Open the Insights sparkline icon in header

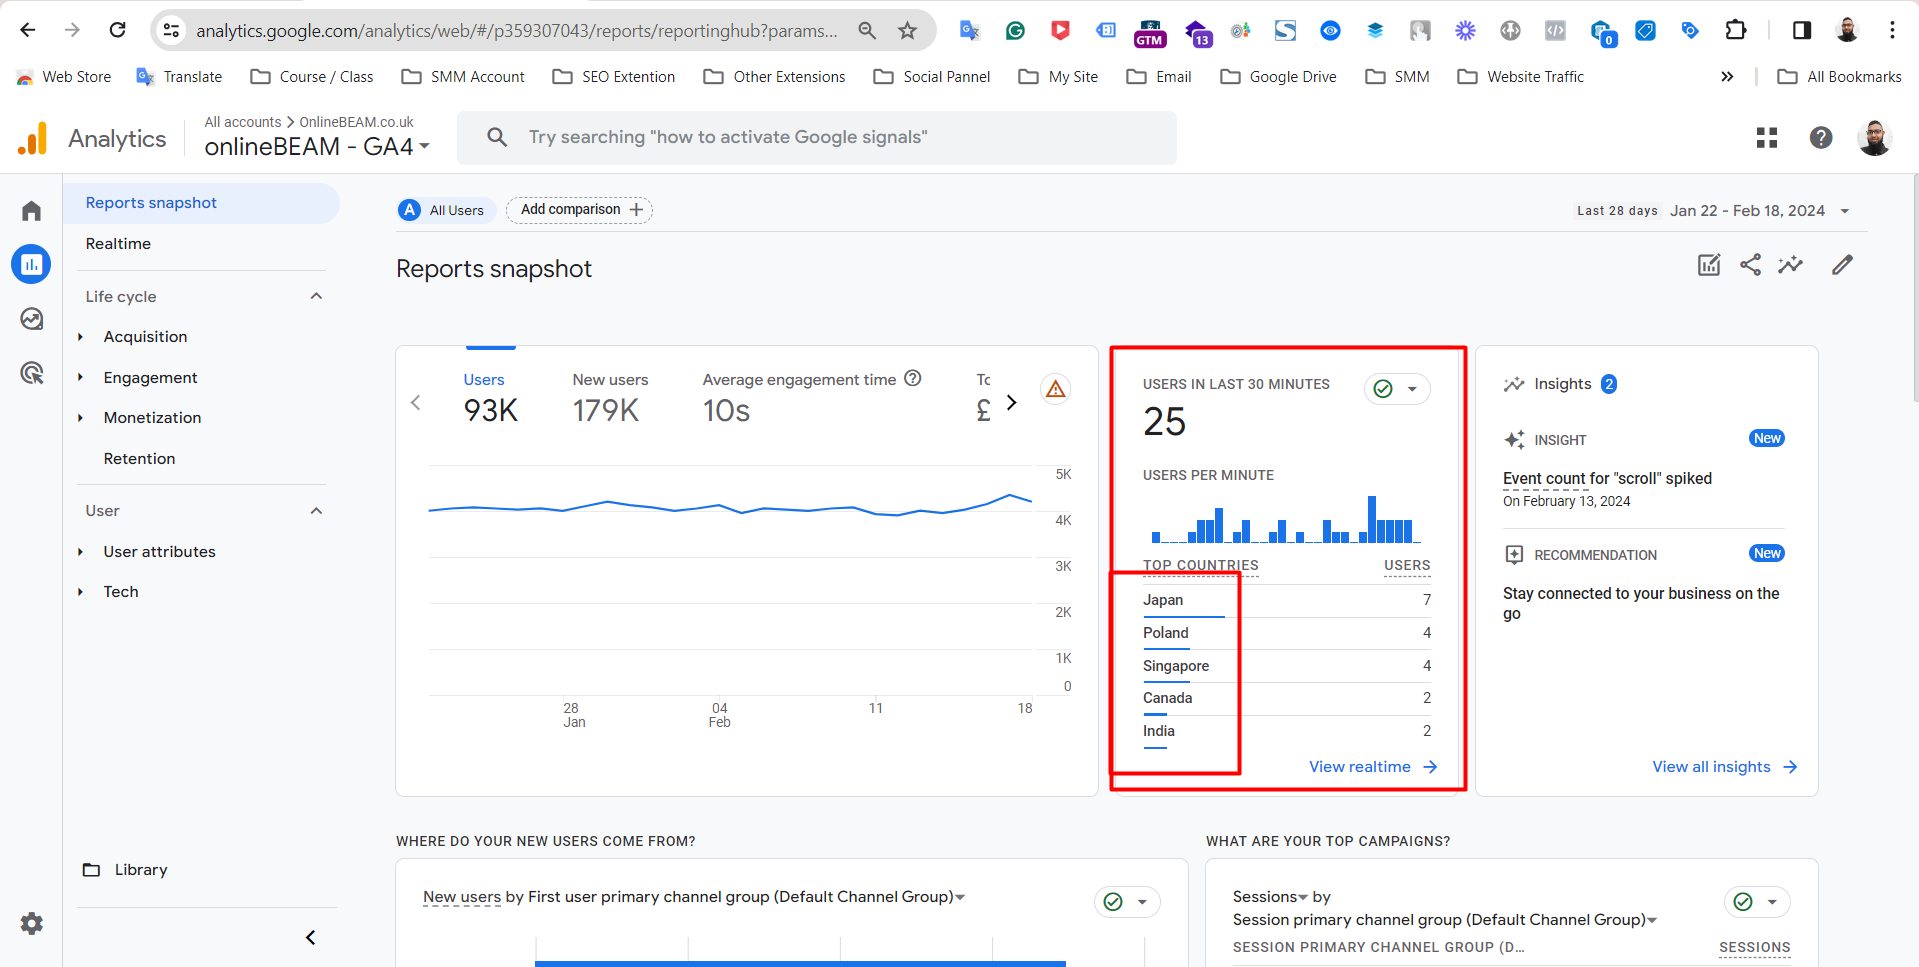click(1790, 265)
